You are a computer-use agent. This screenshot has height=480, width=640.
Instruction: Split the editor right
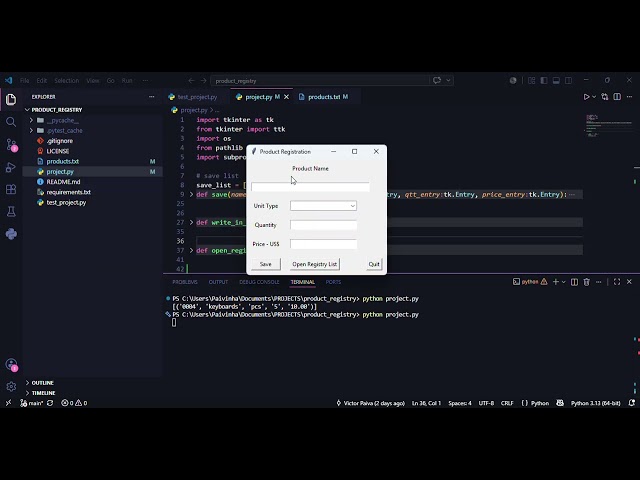[617, 97]
